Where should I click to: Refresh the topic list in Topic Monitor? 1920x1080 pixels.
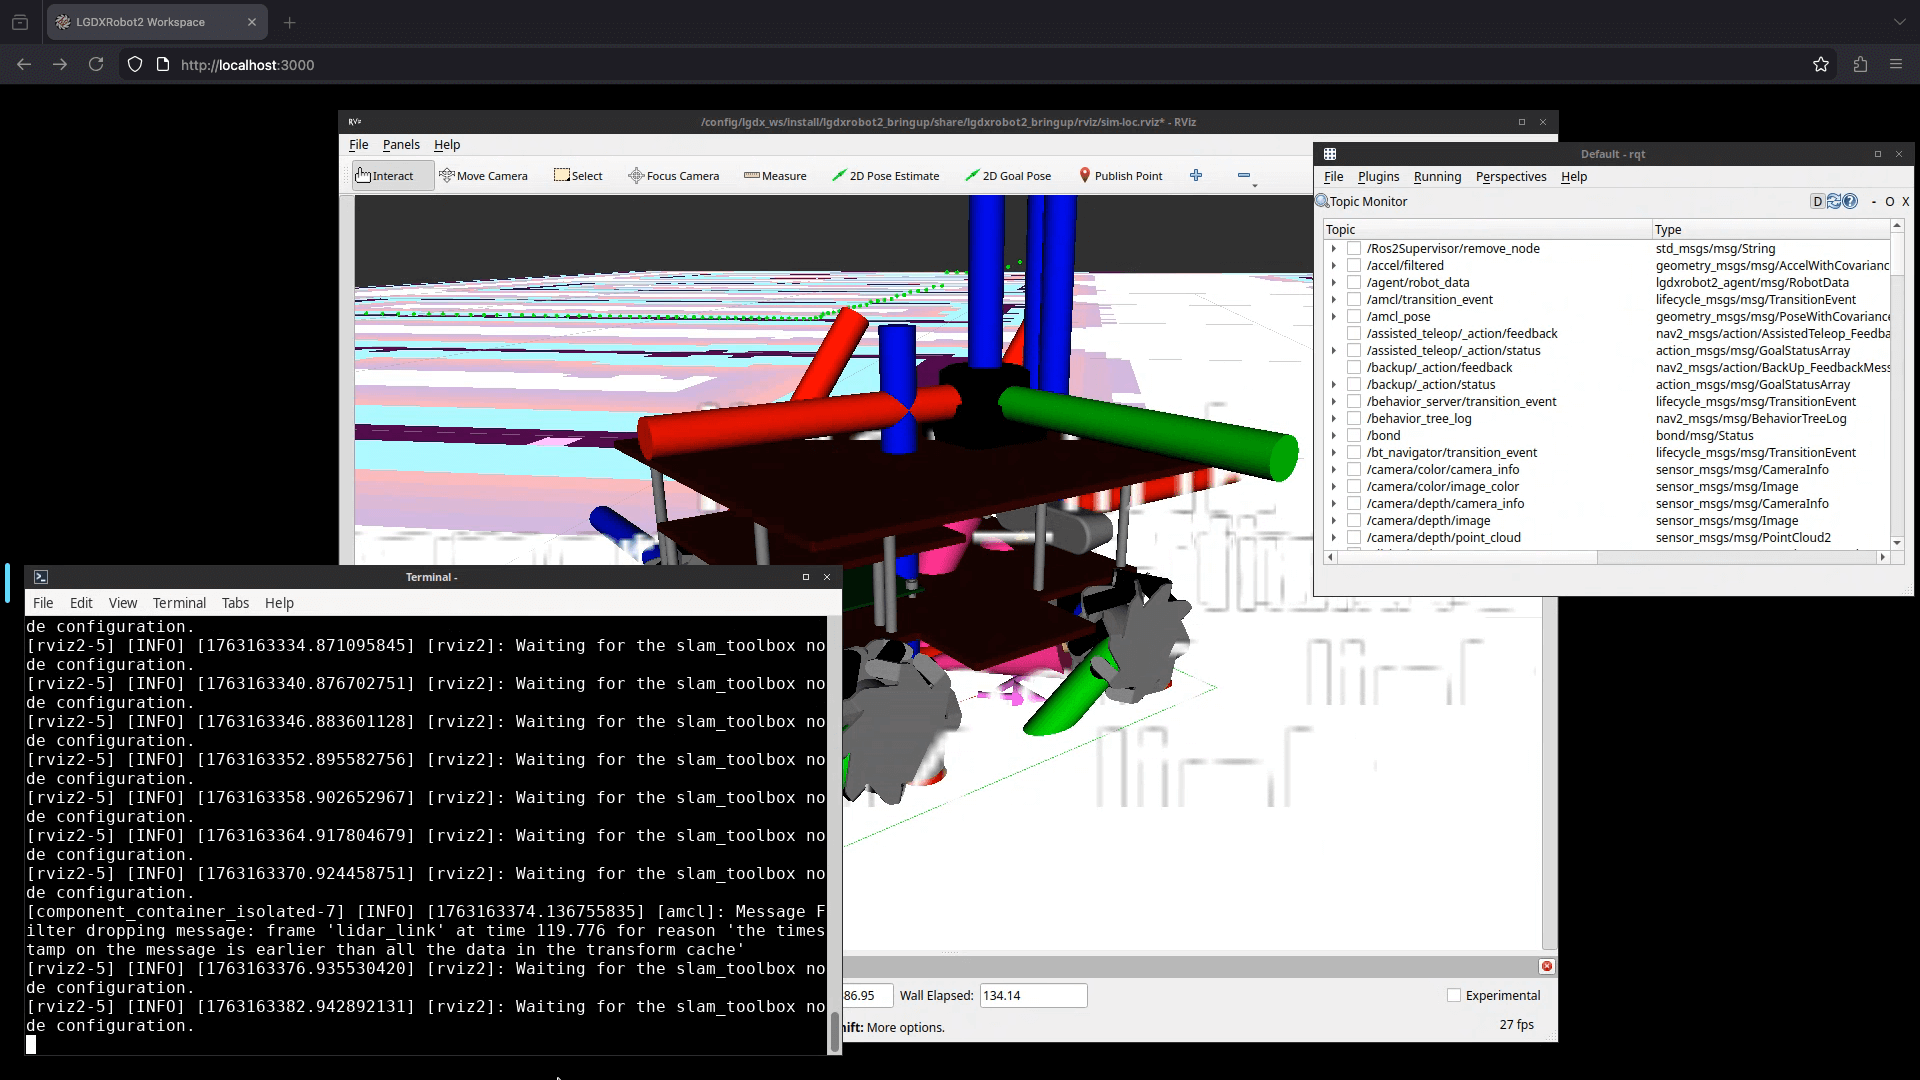(x=1833, y=201)
